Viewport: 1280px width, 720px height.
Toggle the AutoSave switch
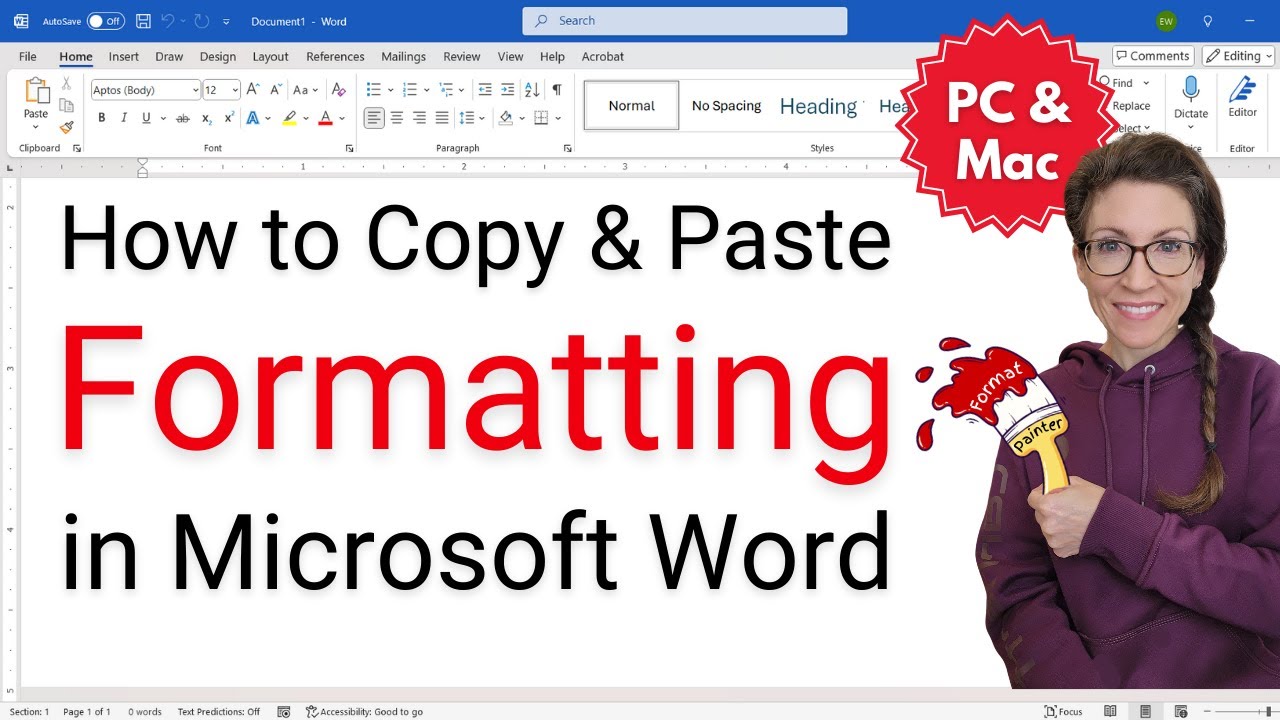click(105, 21)
